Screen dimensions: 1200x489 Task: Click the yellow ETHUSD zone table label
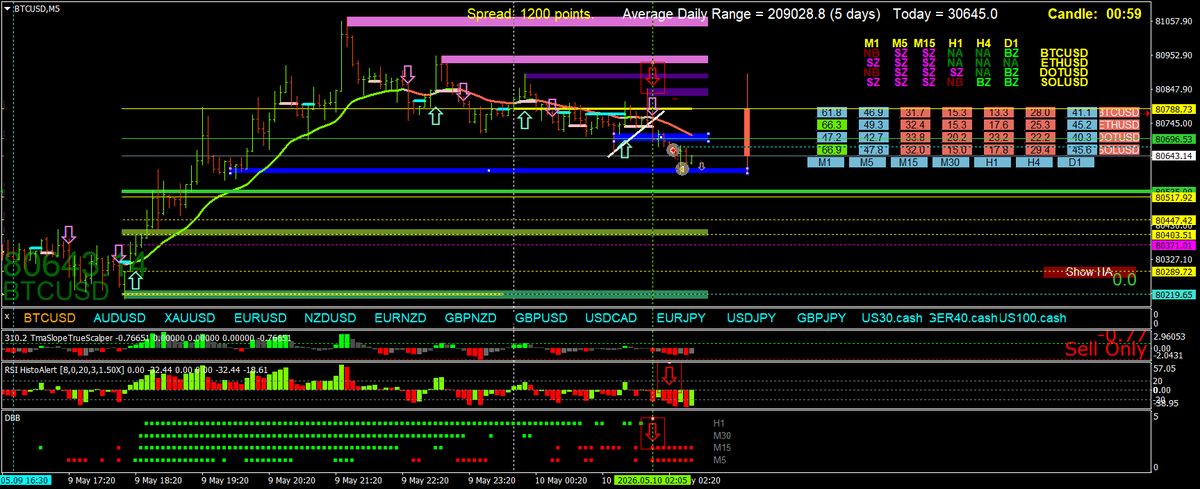(x=1065, y=61)
